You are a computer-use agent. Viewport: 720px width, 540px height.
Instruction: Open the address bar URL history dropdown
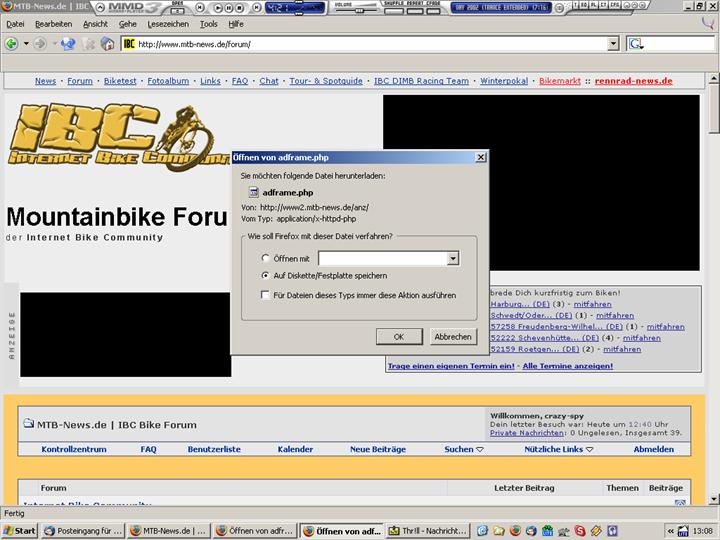[x=613, y=44]
